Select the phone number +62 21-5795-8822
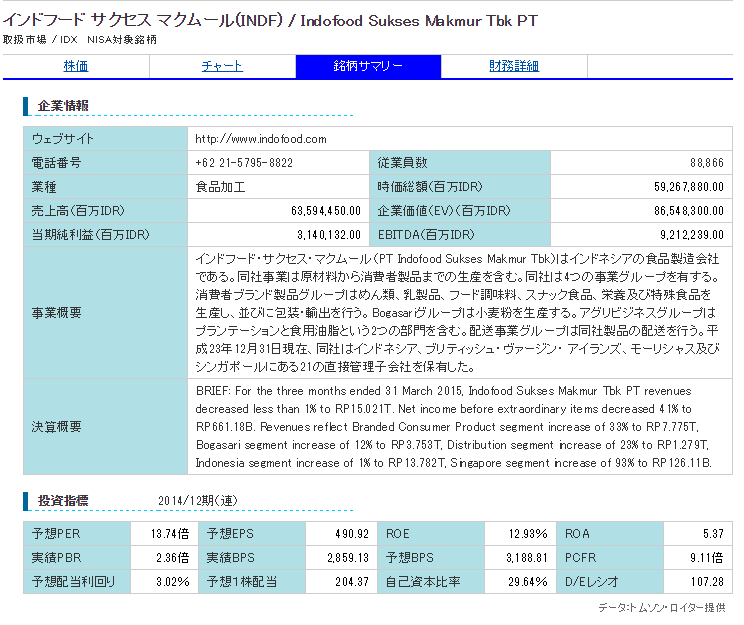The height and width of the screenshot is (625, 744). pos(244,163)
